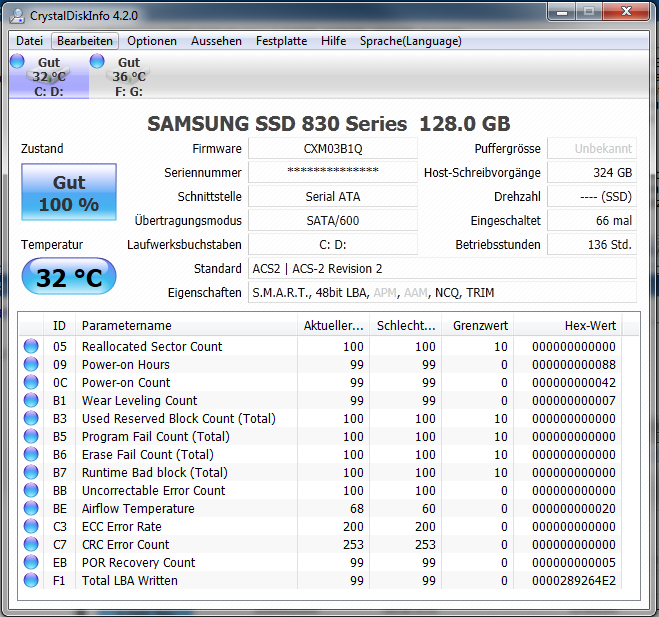Click the Standard field ACS2 | ACS-2 Revision 2
Viewport: 659px width, 617px height.
tap(442, 268)
